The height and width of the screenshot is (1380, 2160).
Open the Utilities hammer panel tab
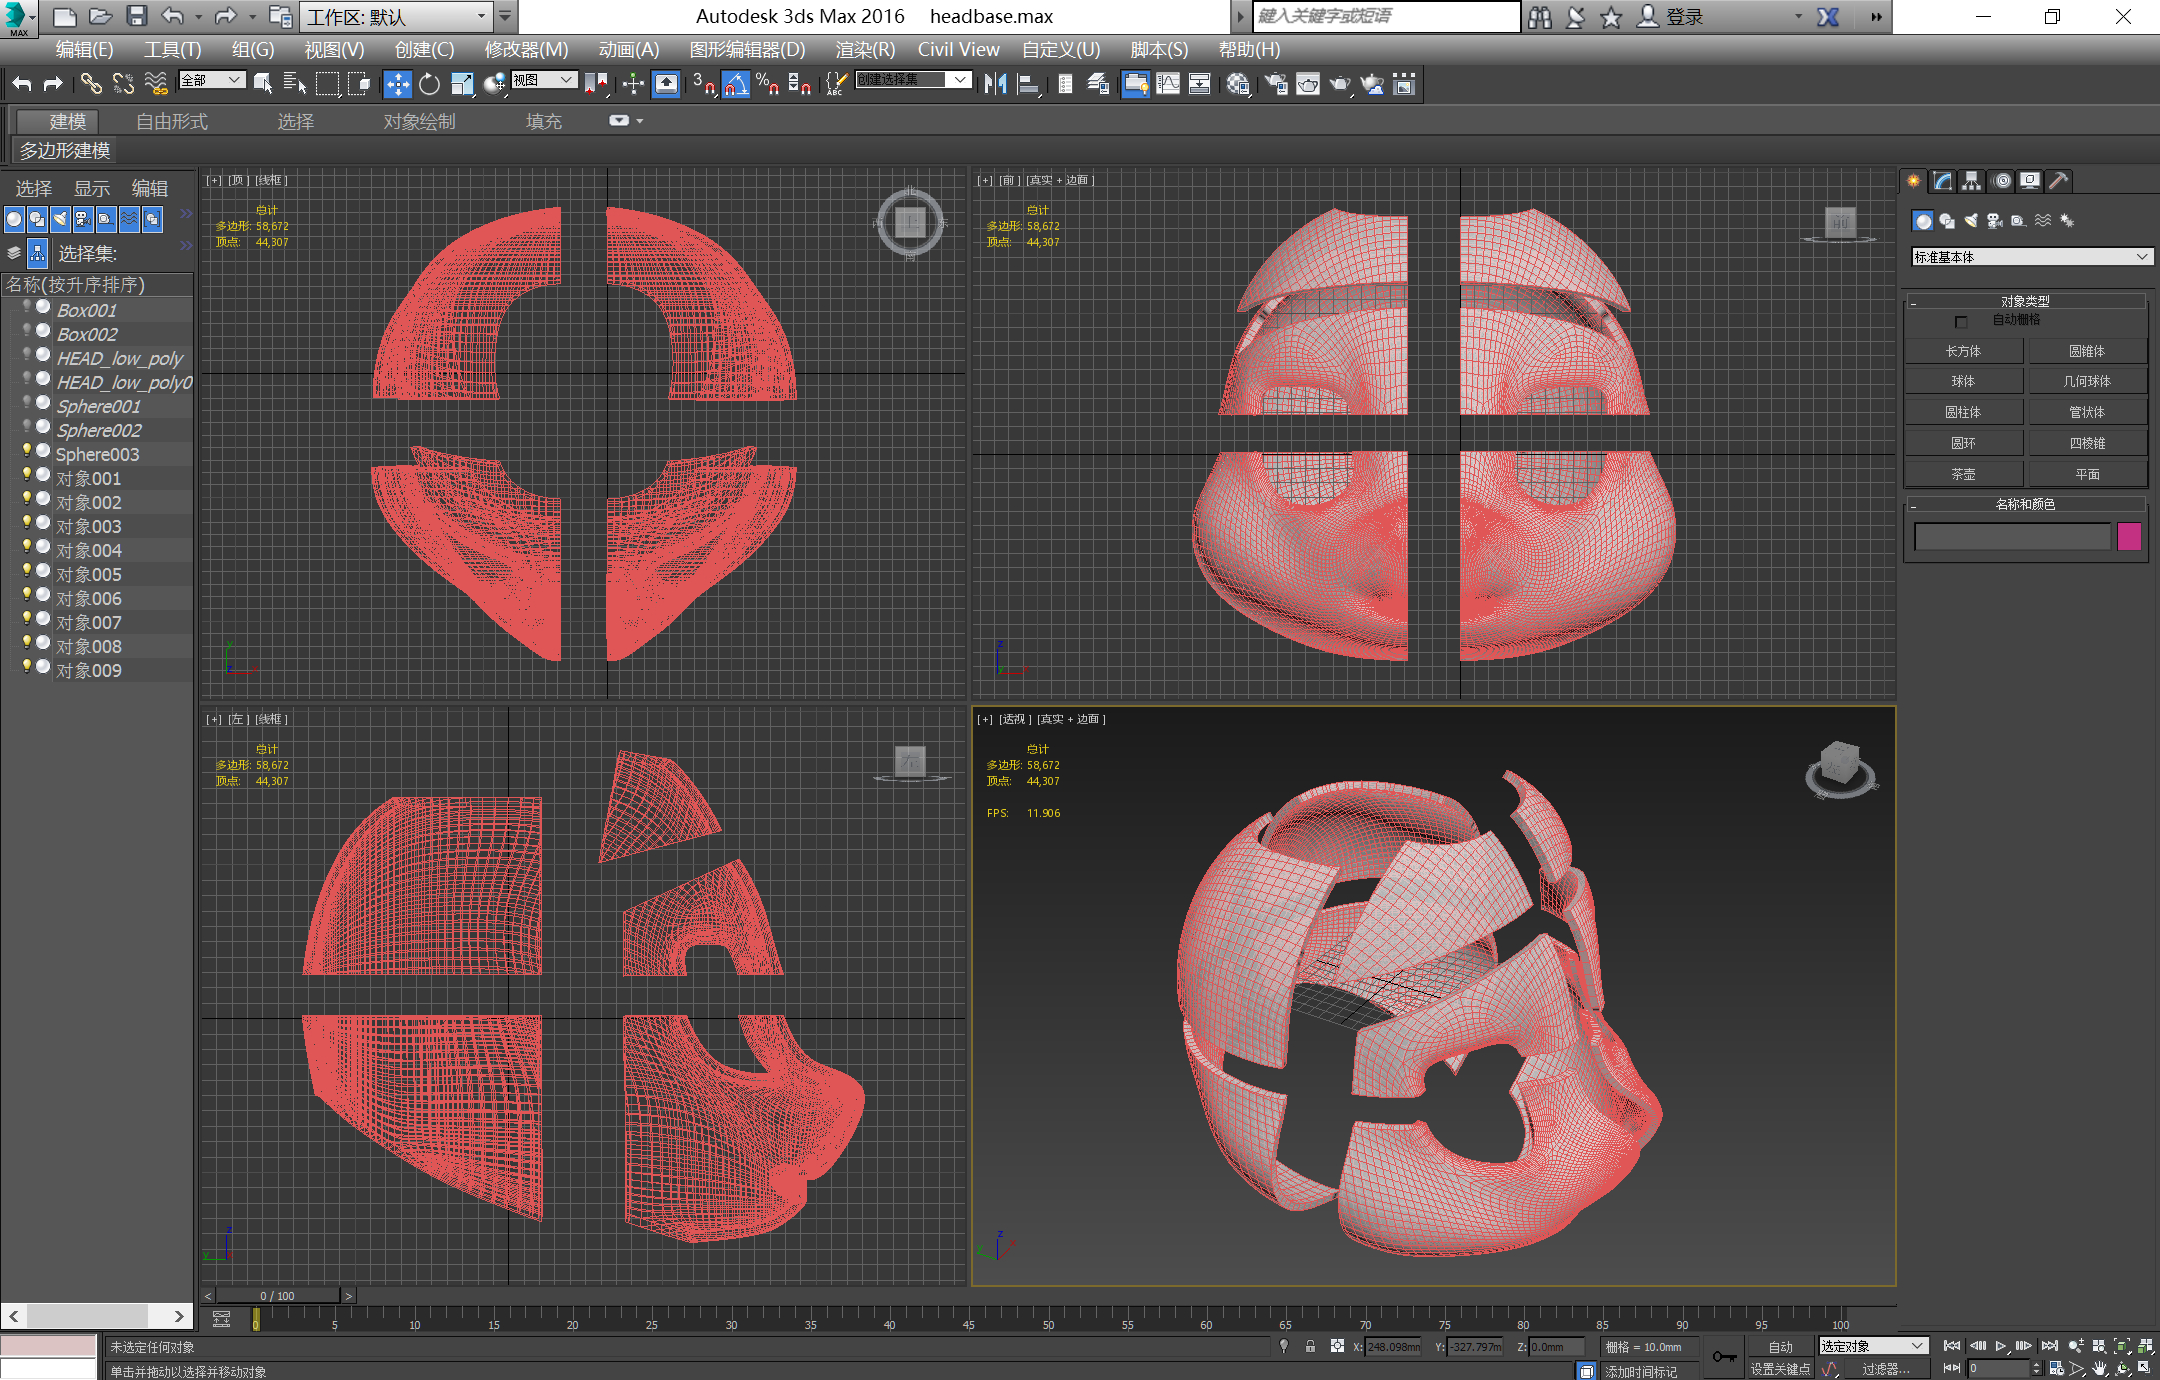[2058, 181]
